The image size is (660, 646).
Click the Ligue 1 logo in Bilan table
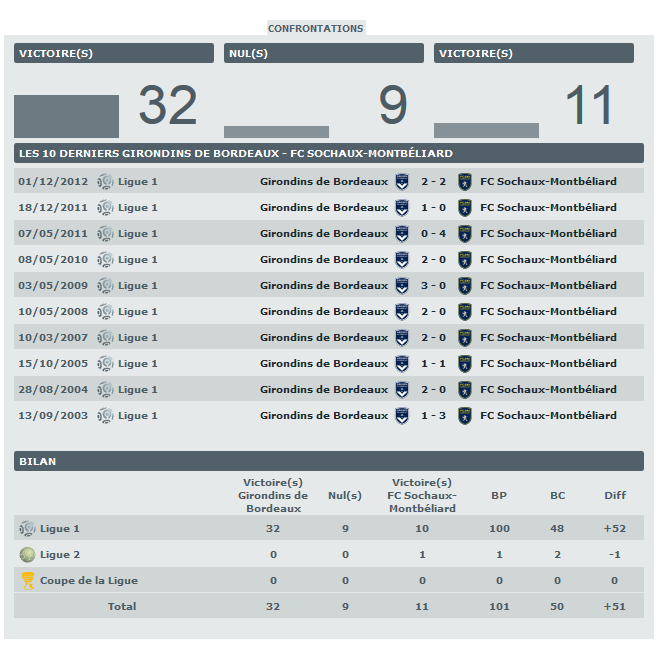(27, 529)
